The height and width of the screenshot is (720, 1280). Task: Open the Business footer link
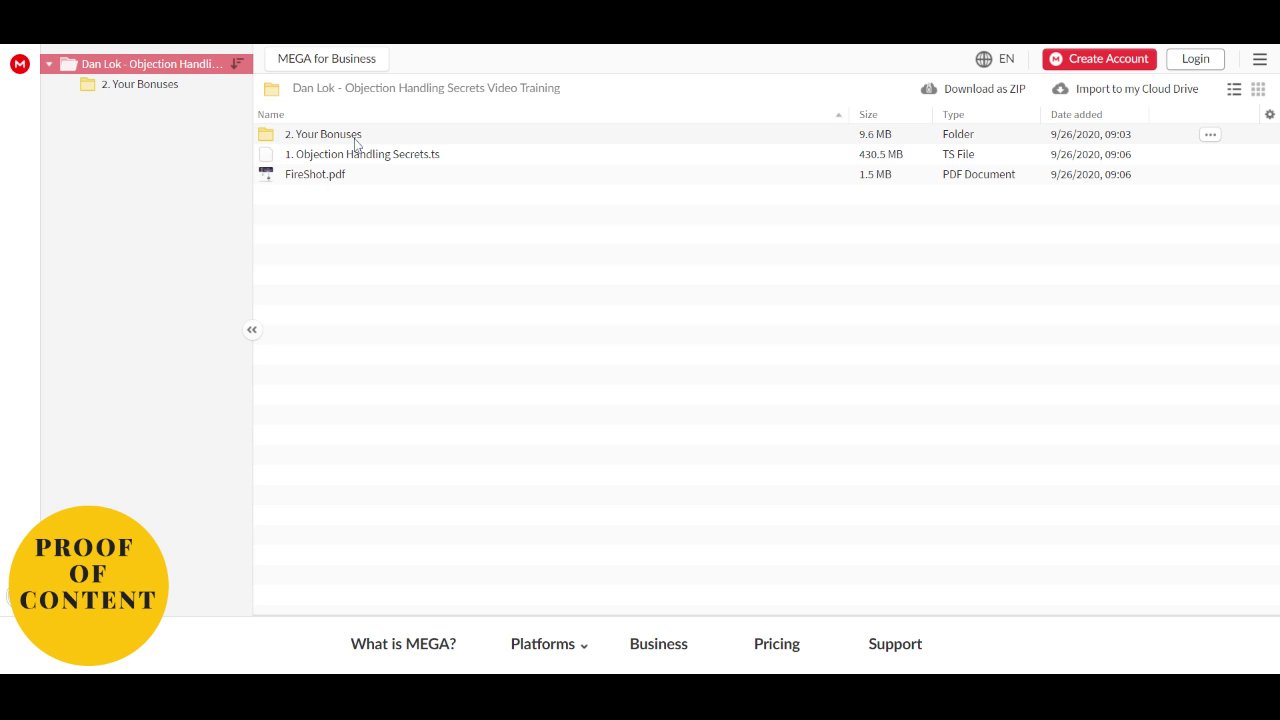(x=659, y=644)
